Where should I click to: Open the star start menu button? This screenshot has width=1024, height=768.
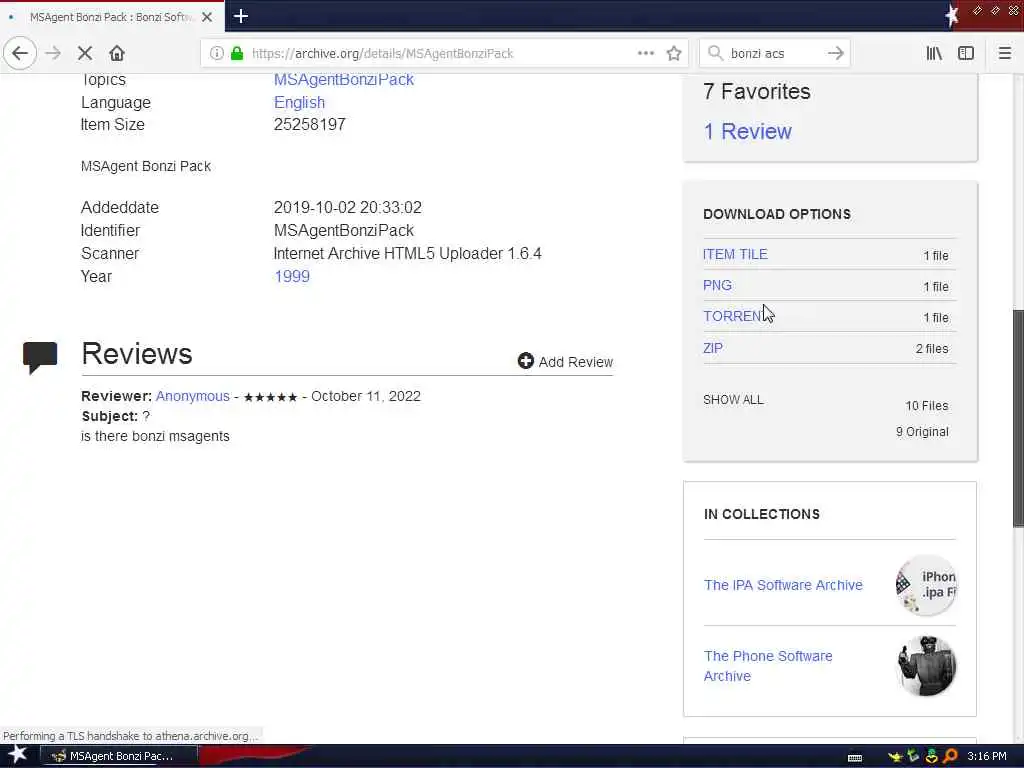click(x=18, y=754)
